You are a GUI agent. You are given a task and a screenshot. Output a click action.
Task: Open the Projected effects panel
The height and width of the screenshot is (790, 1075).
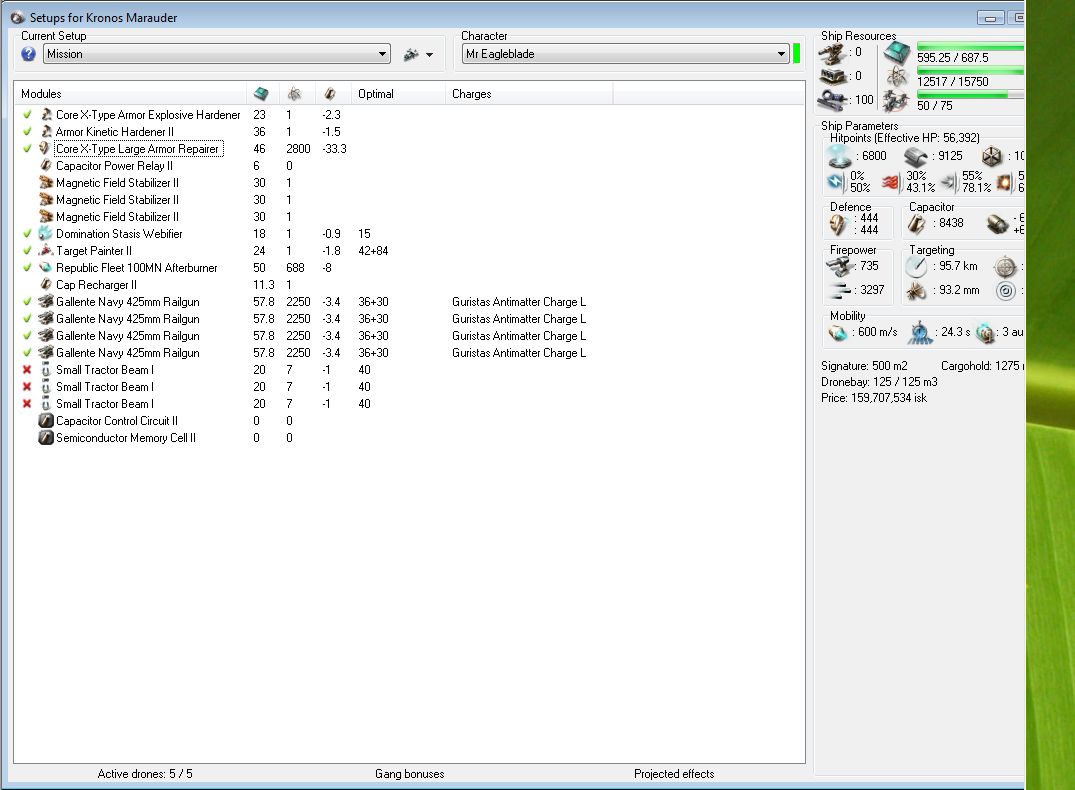pyautogui.click(x=674, y=774)
